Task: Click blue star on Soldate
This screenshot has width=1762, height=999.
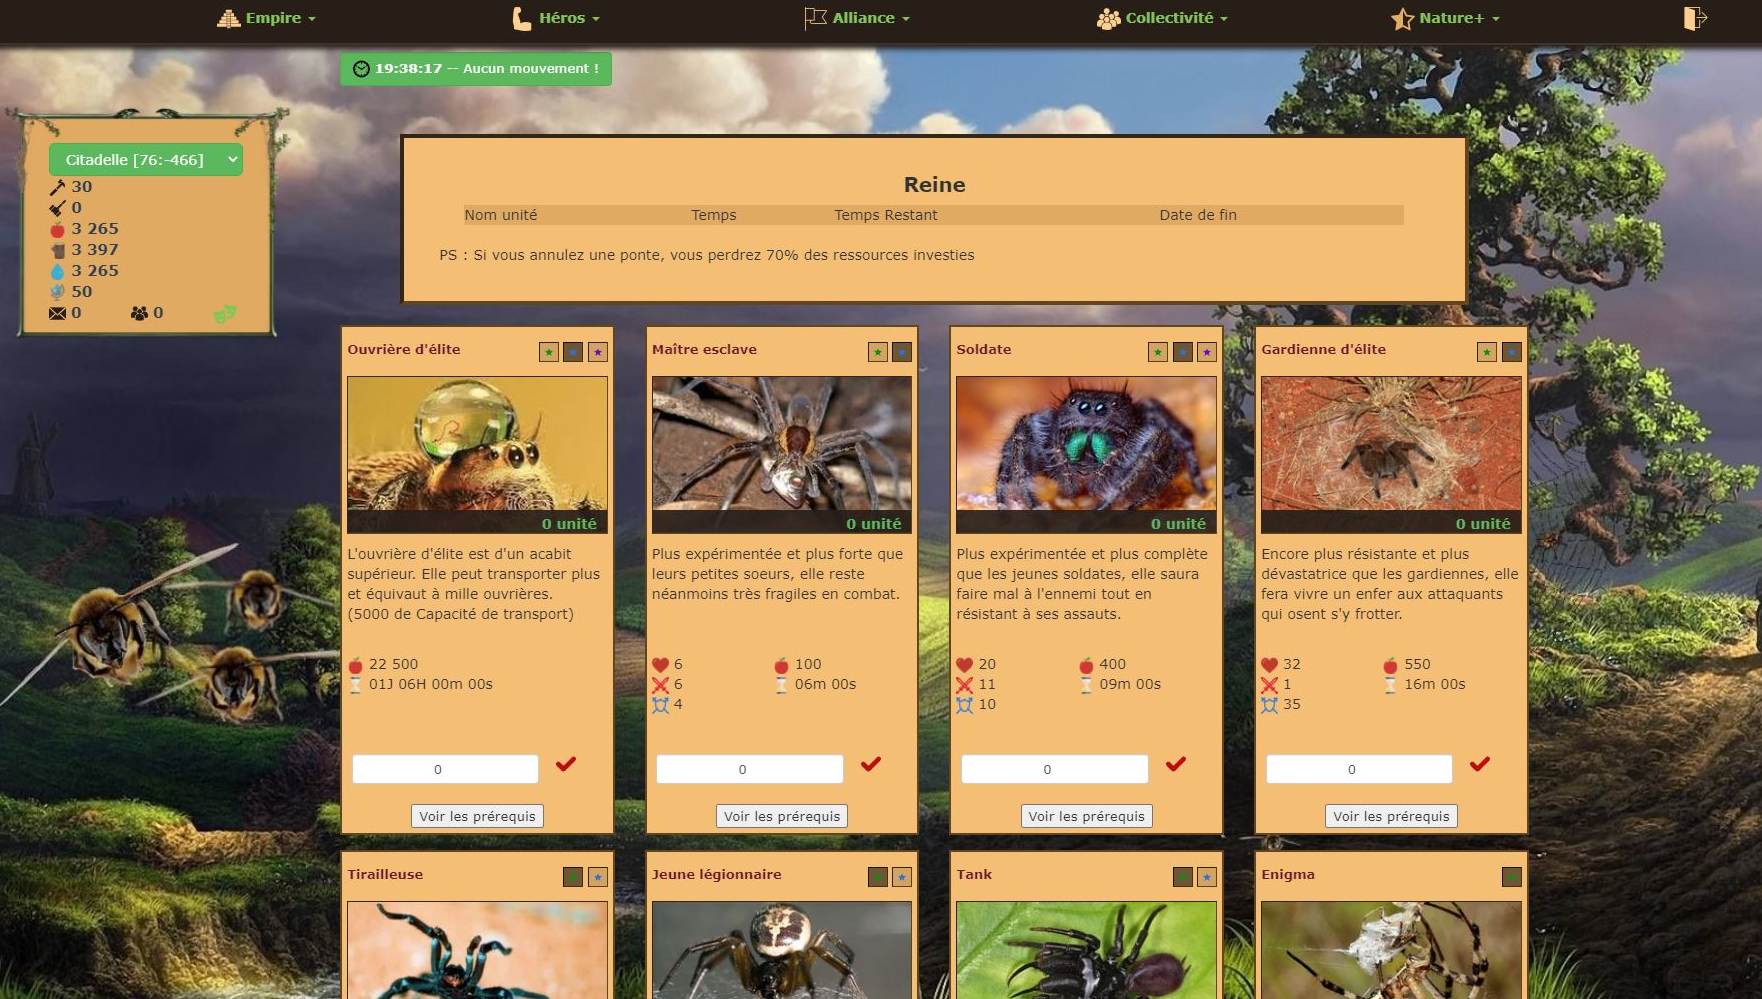Action: pyautogui.click(x=1182, y=352)
